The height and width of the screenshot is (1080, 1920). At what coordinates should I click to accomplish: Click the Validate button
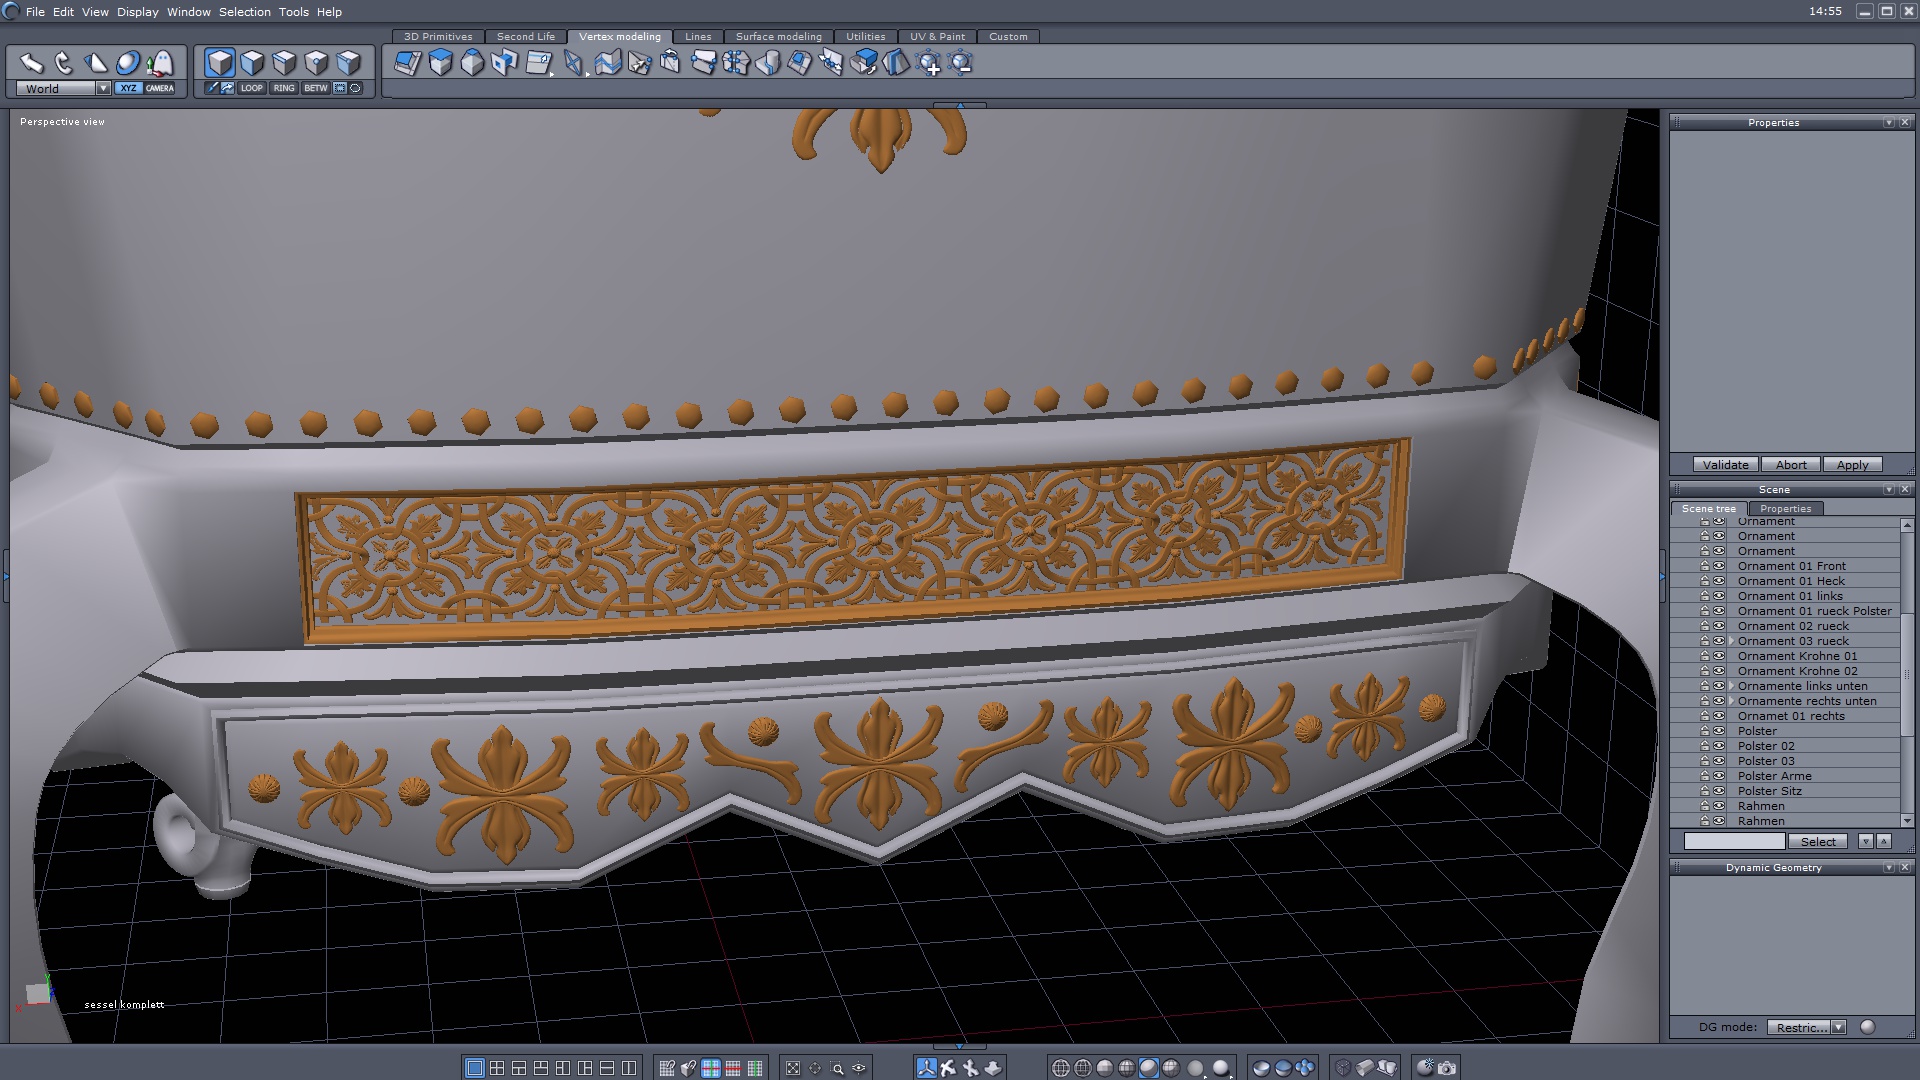tap(1725, 465)
